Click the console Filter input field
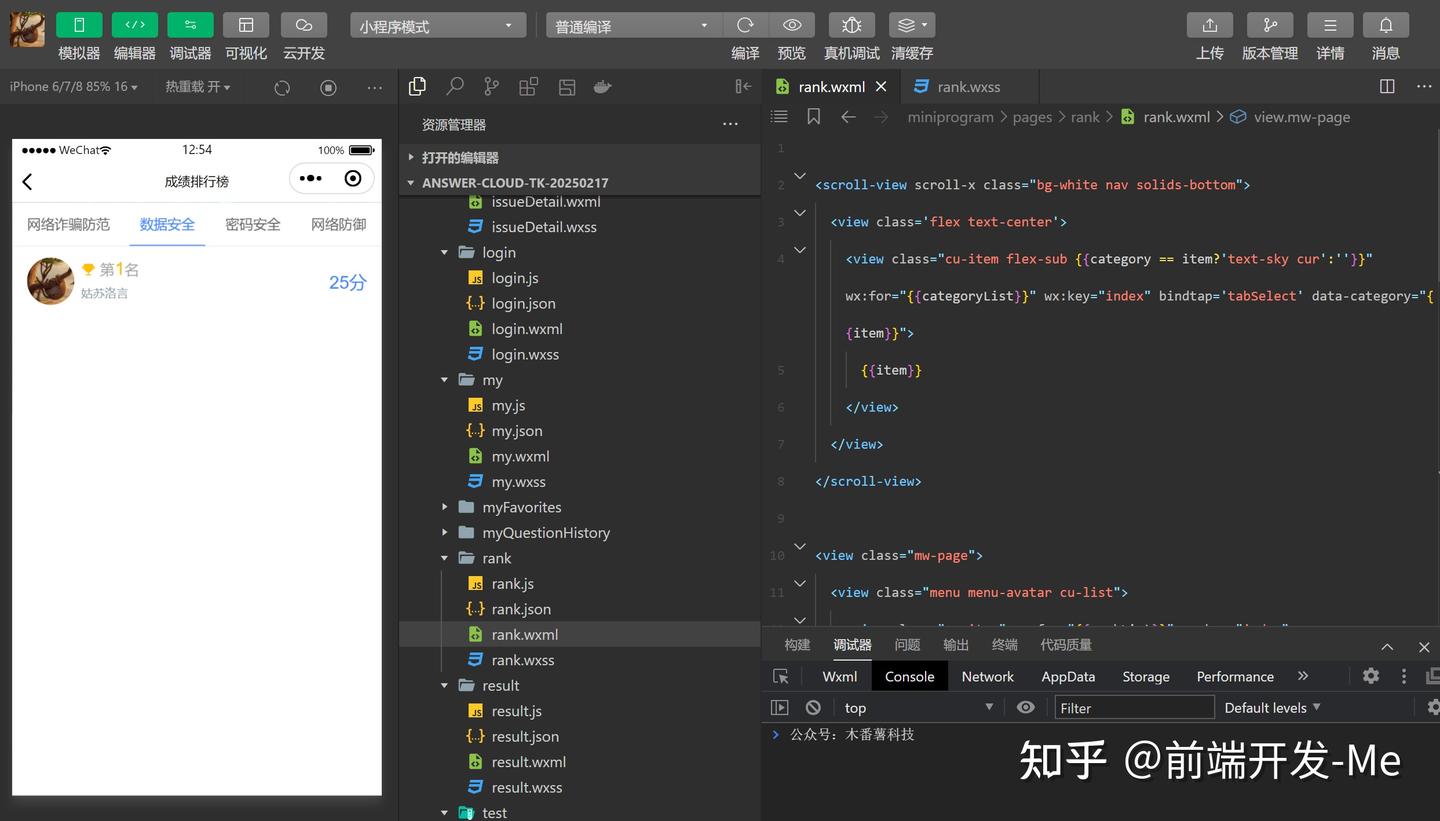This screenshot has height=821, width=1440. (1134, 707)
